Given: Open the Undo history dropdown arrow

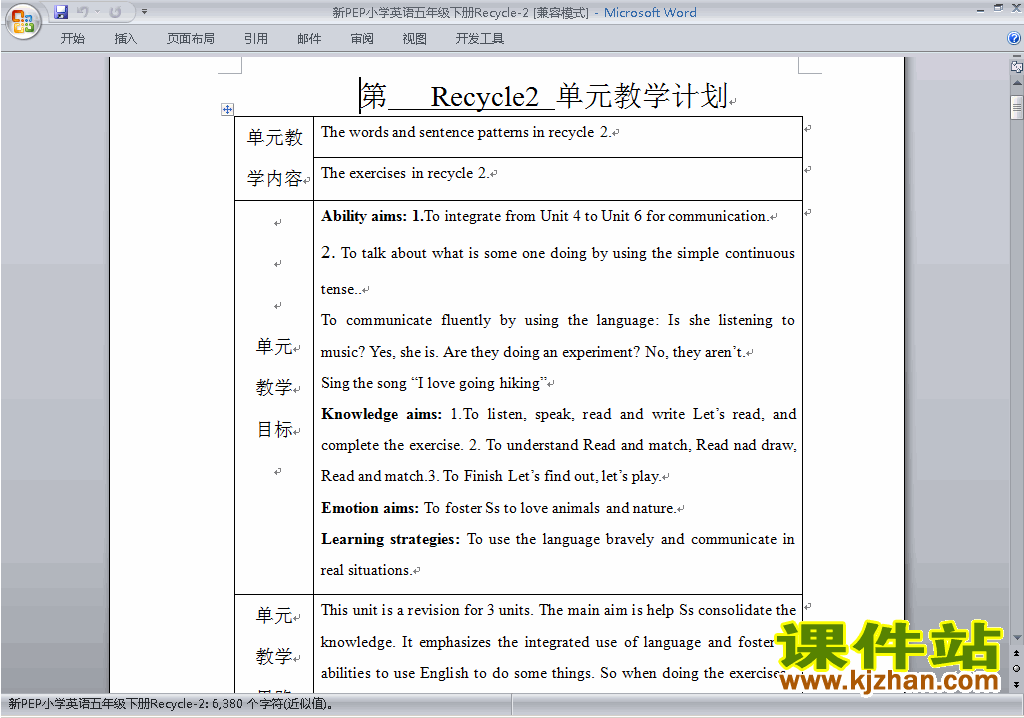Looking at the screenshot, I should coord(97,12).
